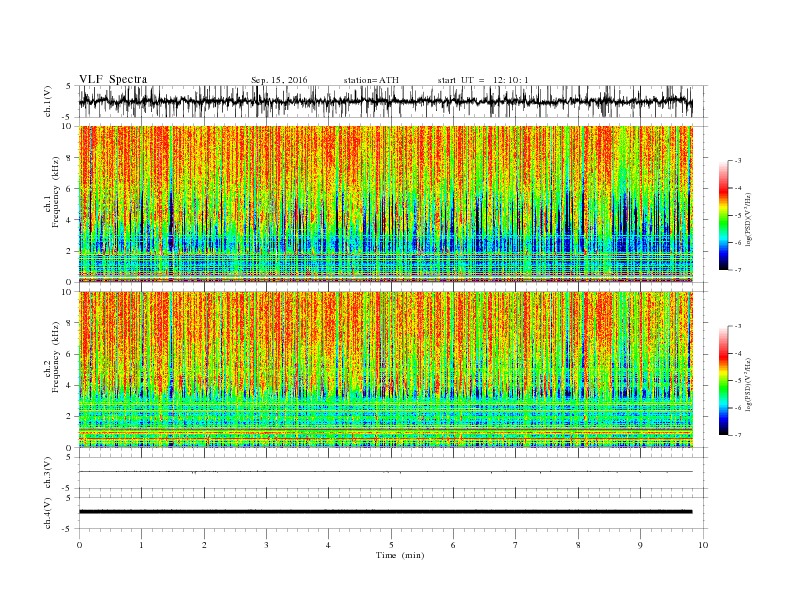Screen dimensions: 792x612
Task: Click the "VLF Spectra" plot title
Action: [113, 79]
